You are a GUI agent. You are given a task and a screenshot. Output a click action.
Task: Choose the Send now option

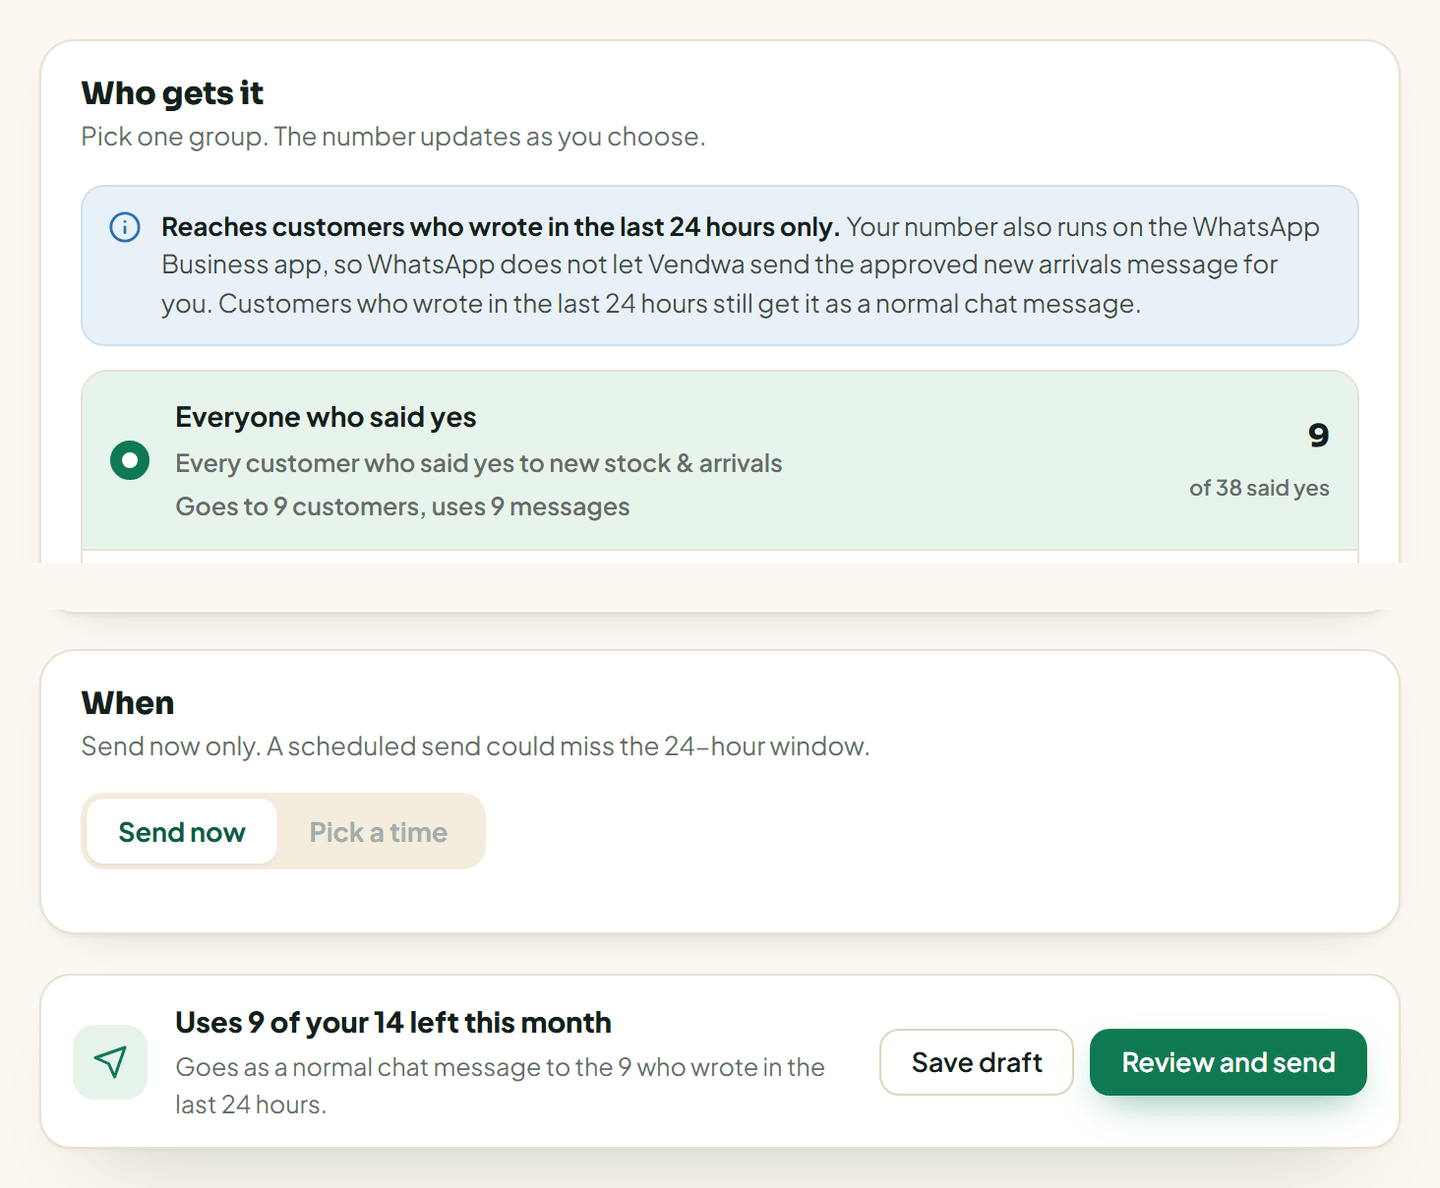click(182, 832)
